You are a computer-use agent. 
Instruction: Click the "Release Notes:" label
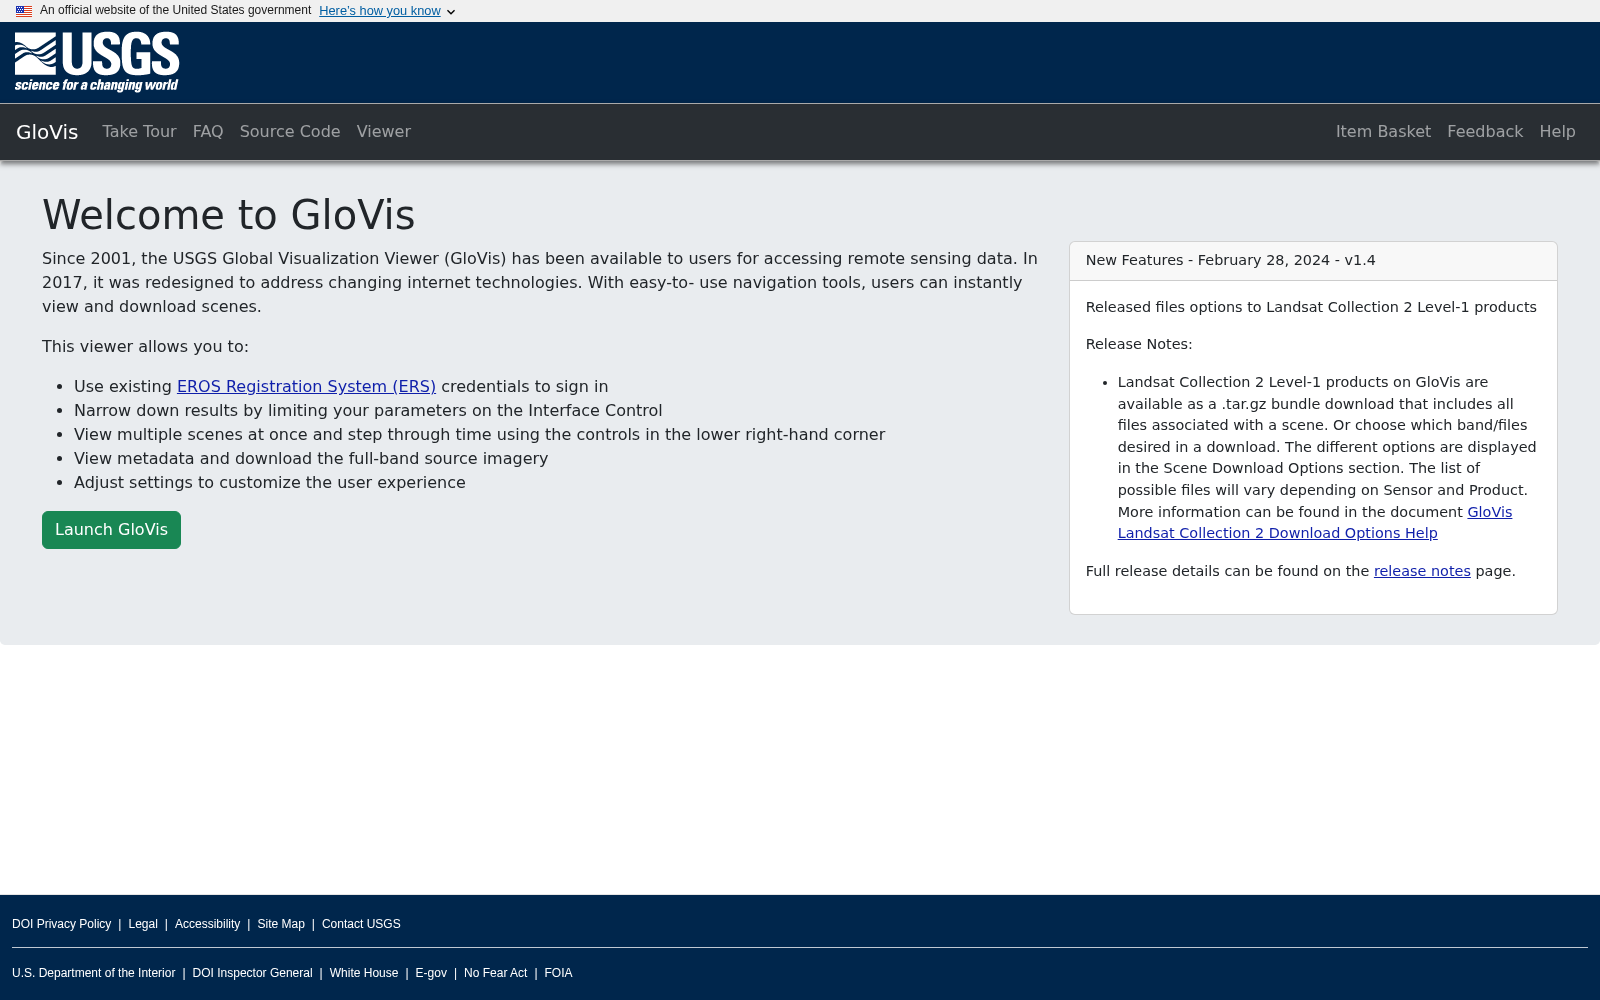pos(1139,344)
